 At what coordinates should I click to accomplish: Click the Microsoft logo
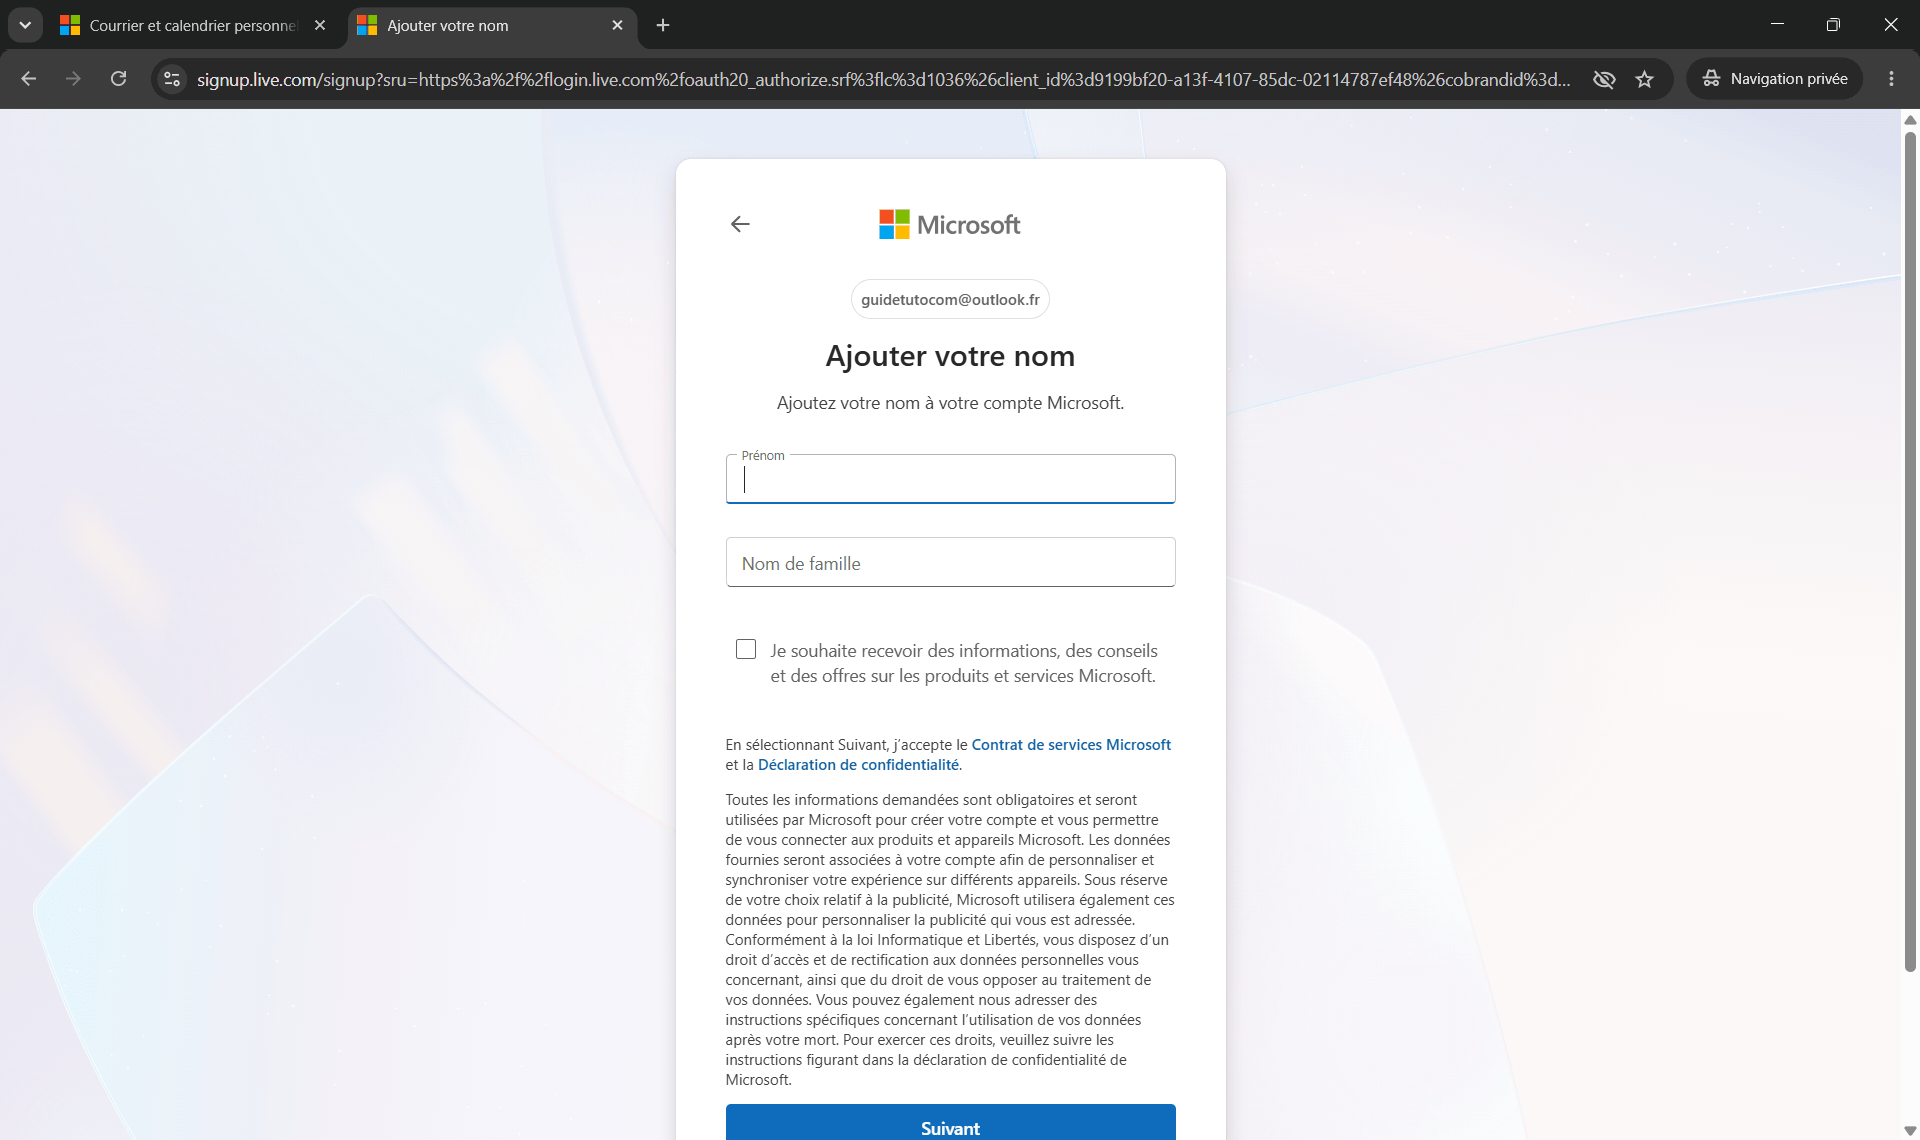click(949, 224)
